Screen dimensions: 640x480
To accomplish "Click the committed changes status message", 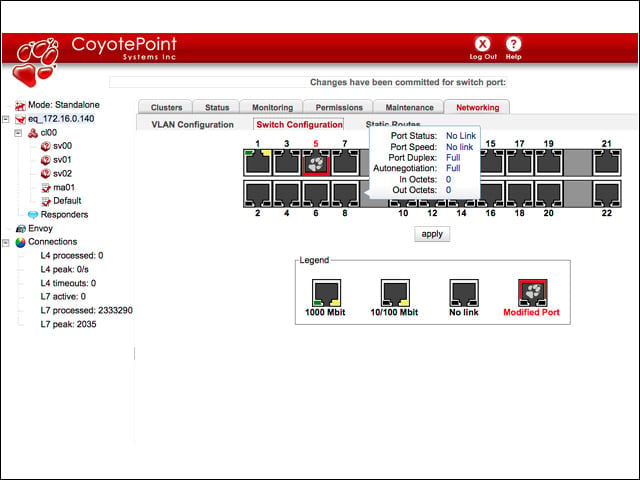I will click(x=408, y=82).
